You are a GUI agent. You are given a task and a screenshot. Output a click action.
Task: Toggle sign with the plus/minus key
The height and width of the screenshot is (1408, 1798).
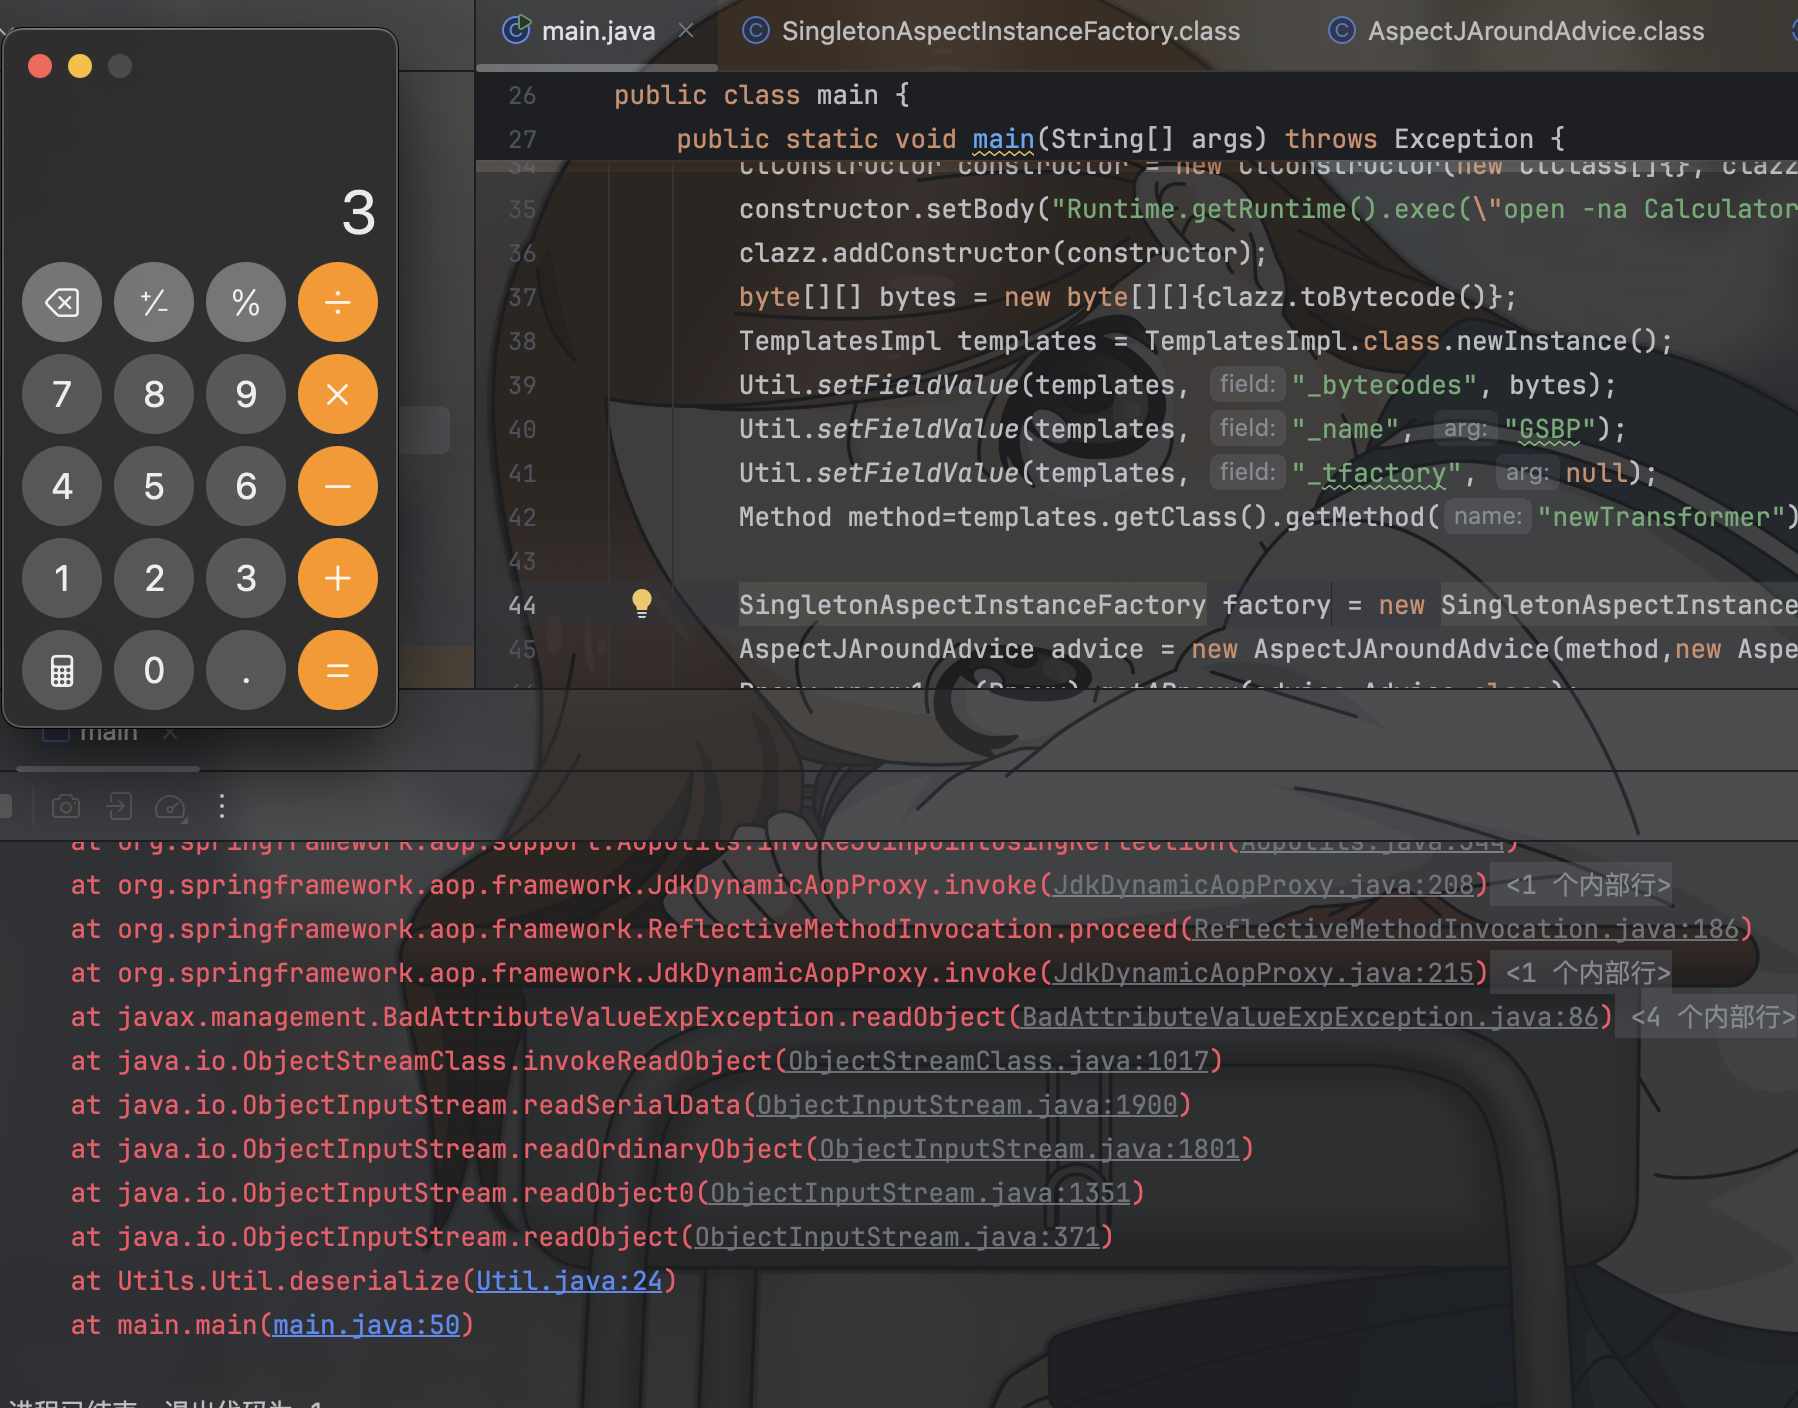[154, 302]
